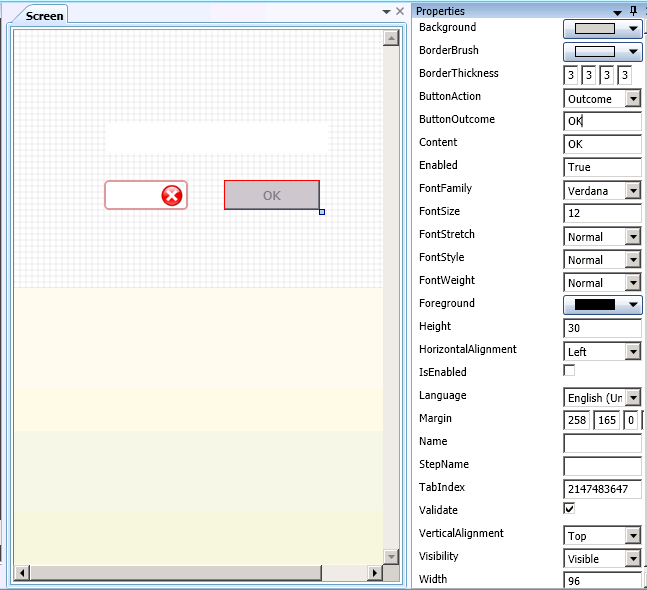This screenshot has height=590, width=647.
Task: Pin the Properties panel with auto-hide icon
Action: (x=633, y=10)
